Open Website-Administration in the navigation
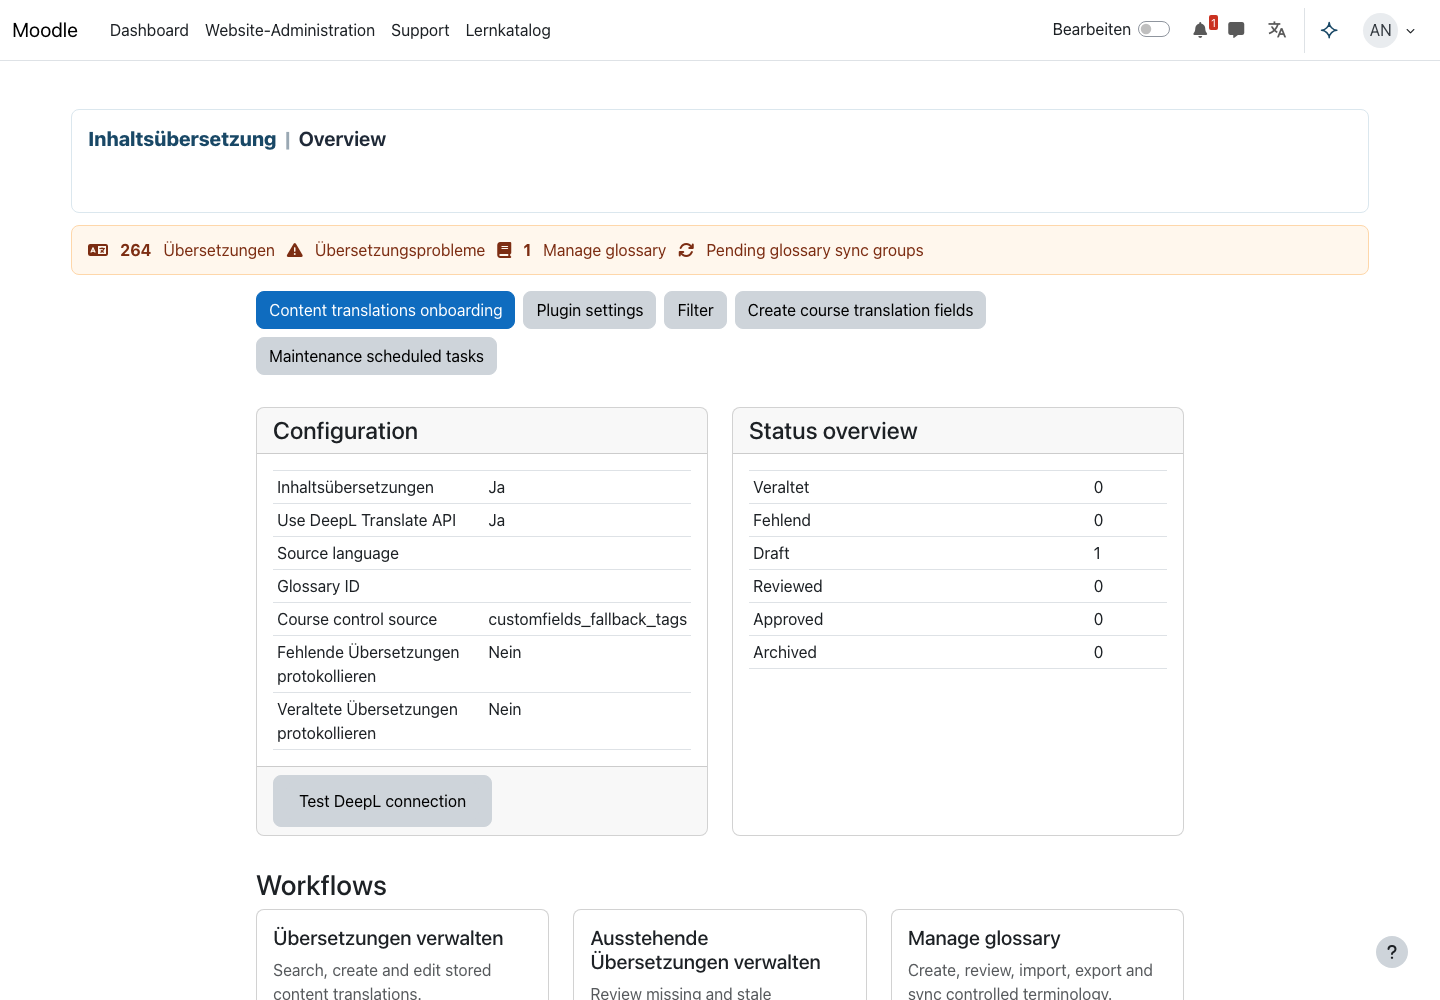The width and height of the screenshot is (1440, 1000). tap(290, 30)
